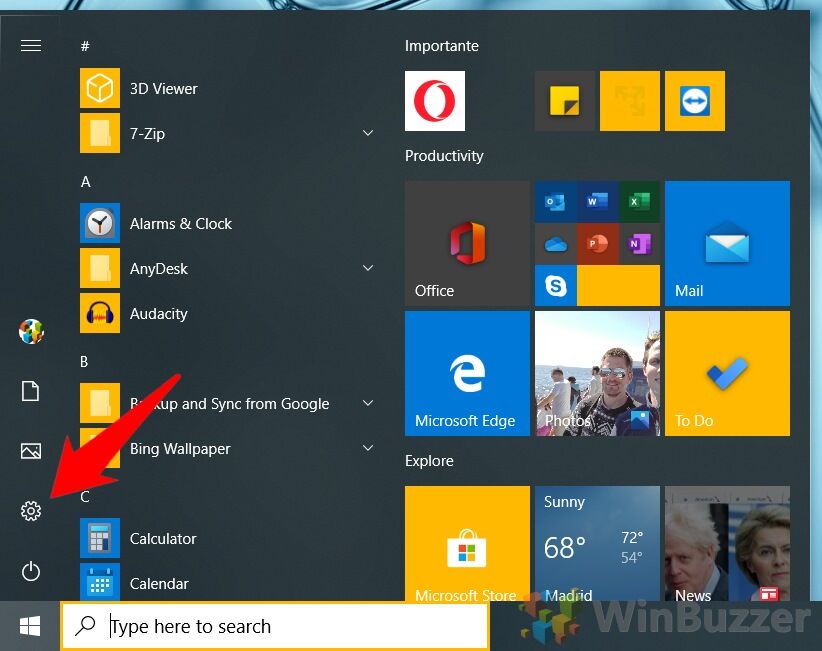Expand the Start hamburger menu

tap(31, 46)
